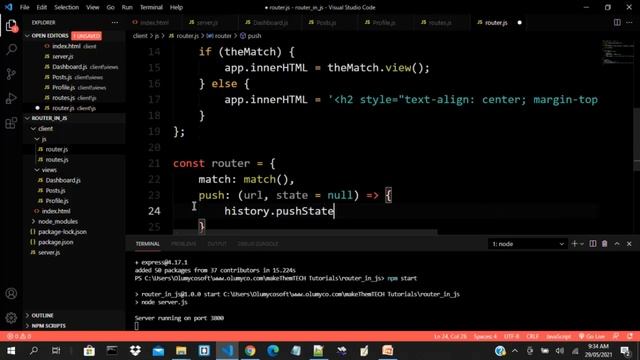Collapse the views folder

[37, 170]
